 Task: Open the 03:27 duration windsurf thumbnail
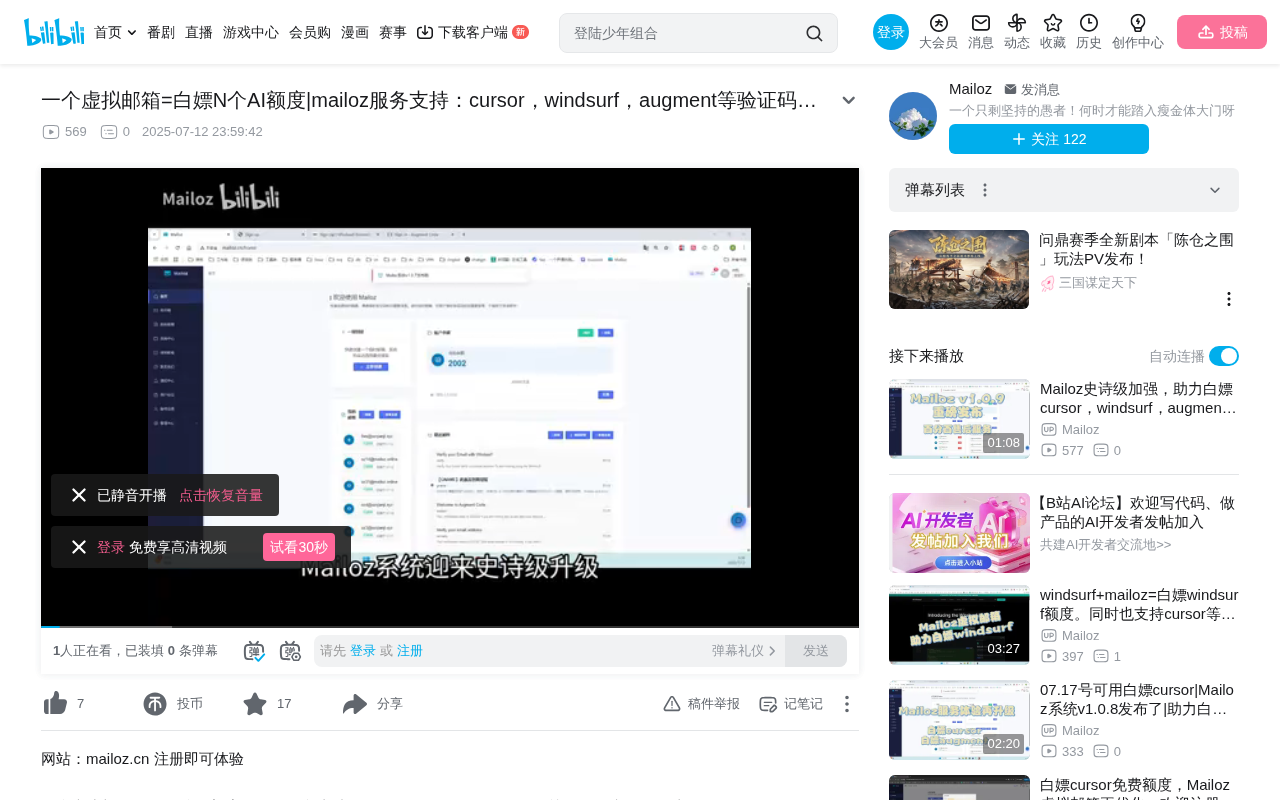959,625
